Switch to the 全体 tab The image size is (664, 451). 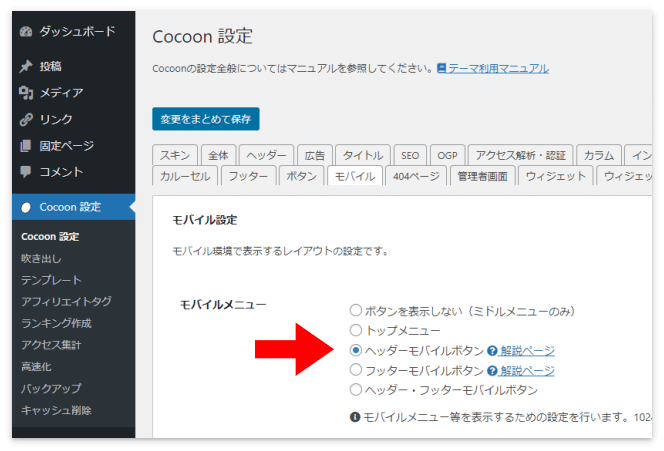218,155
